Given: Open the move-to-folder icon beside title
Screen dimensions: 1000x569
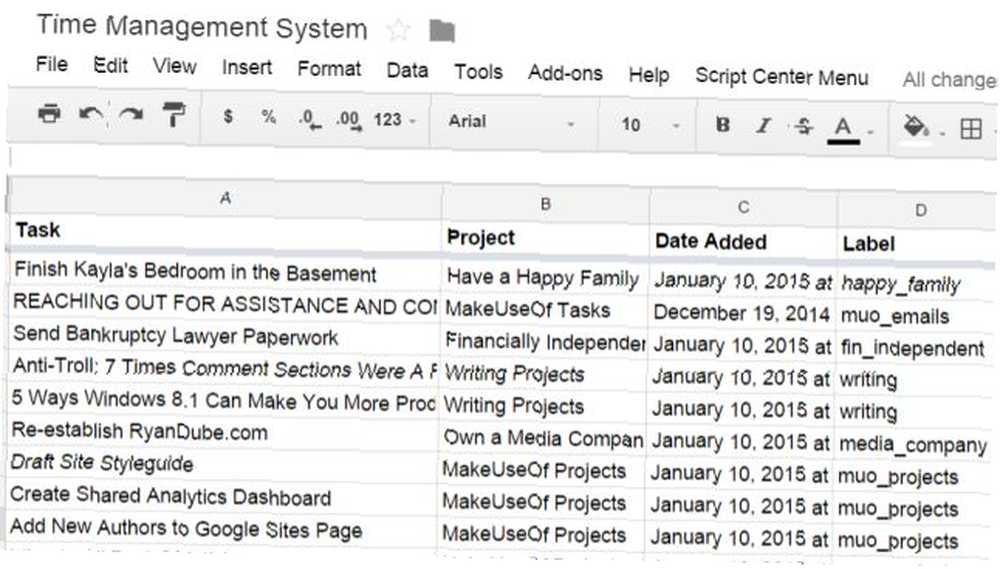Looking at the screenshot, I should [x=442, y=31].
